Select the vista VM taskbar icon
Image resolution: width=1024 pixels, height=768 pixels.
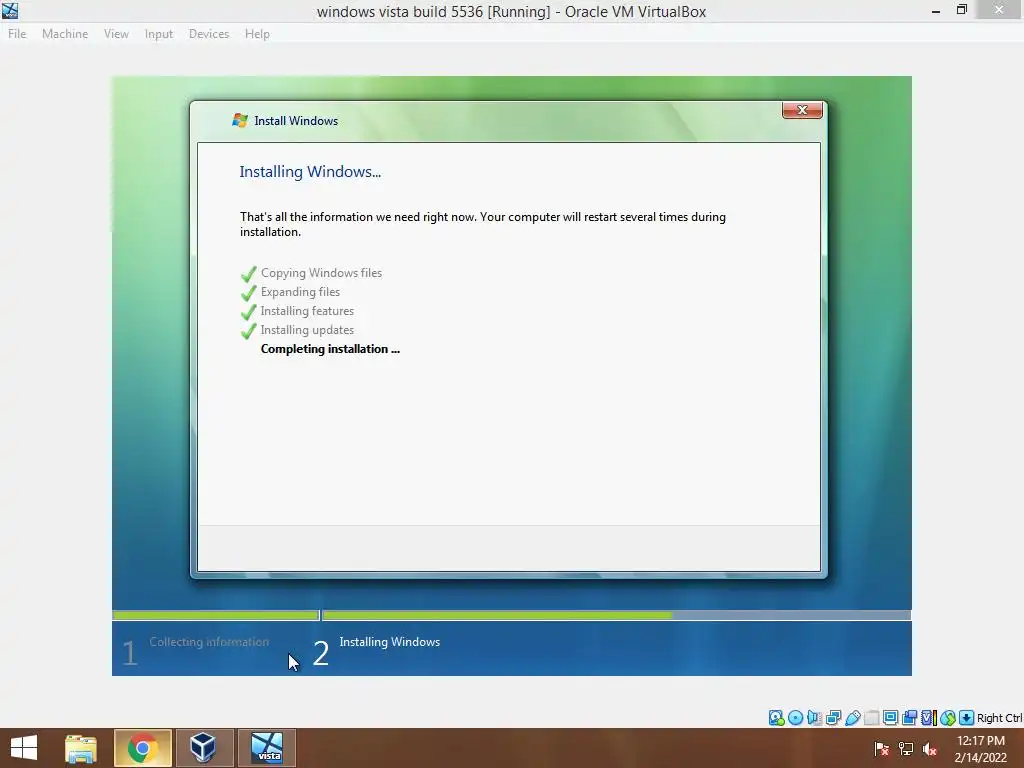coord(267,748)
